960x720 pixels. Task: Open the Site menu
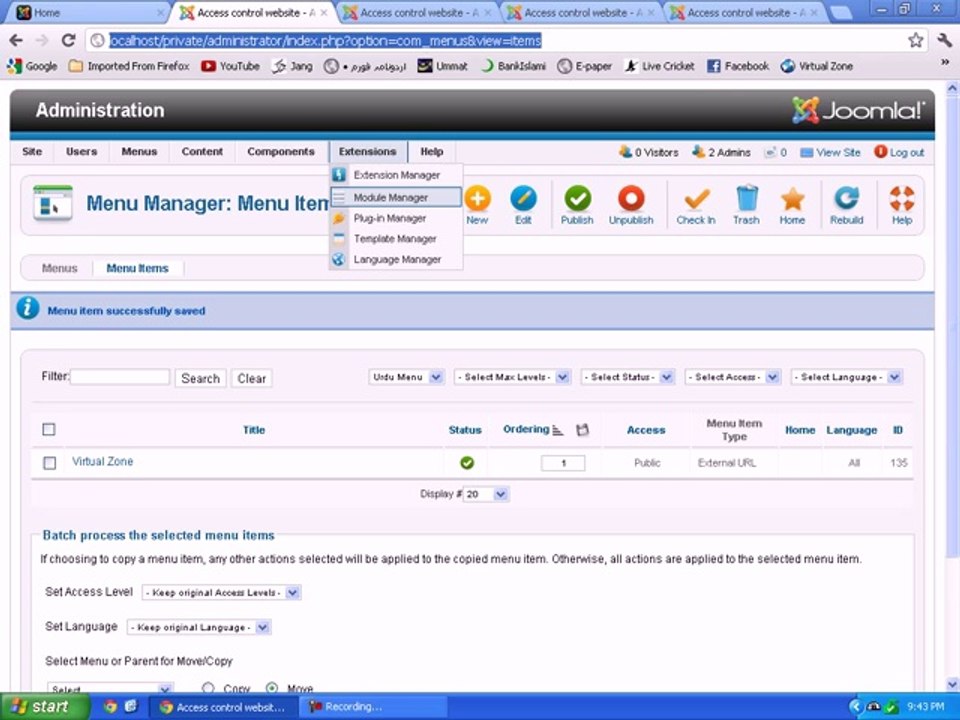click(x=32, y=152)
